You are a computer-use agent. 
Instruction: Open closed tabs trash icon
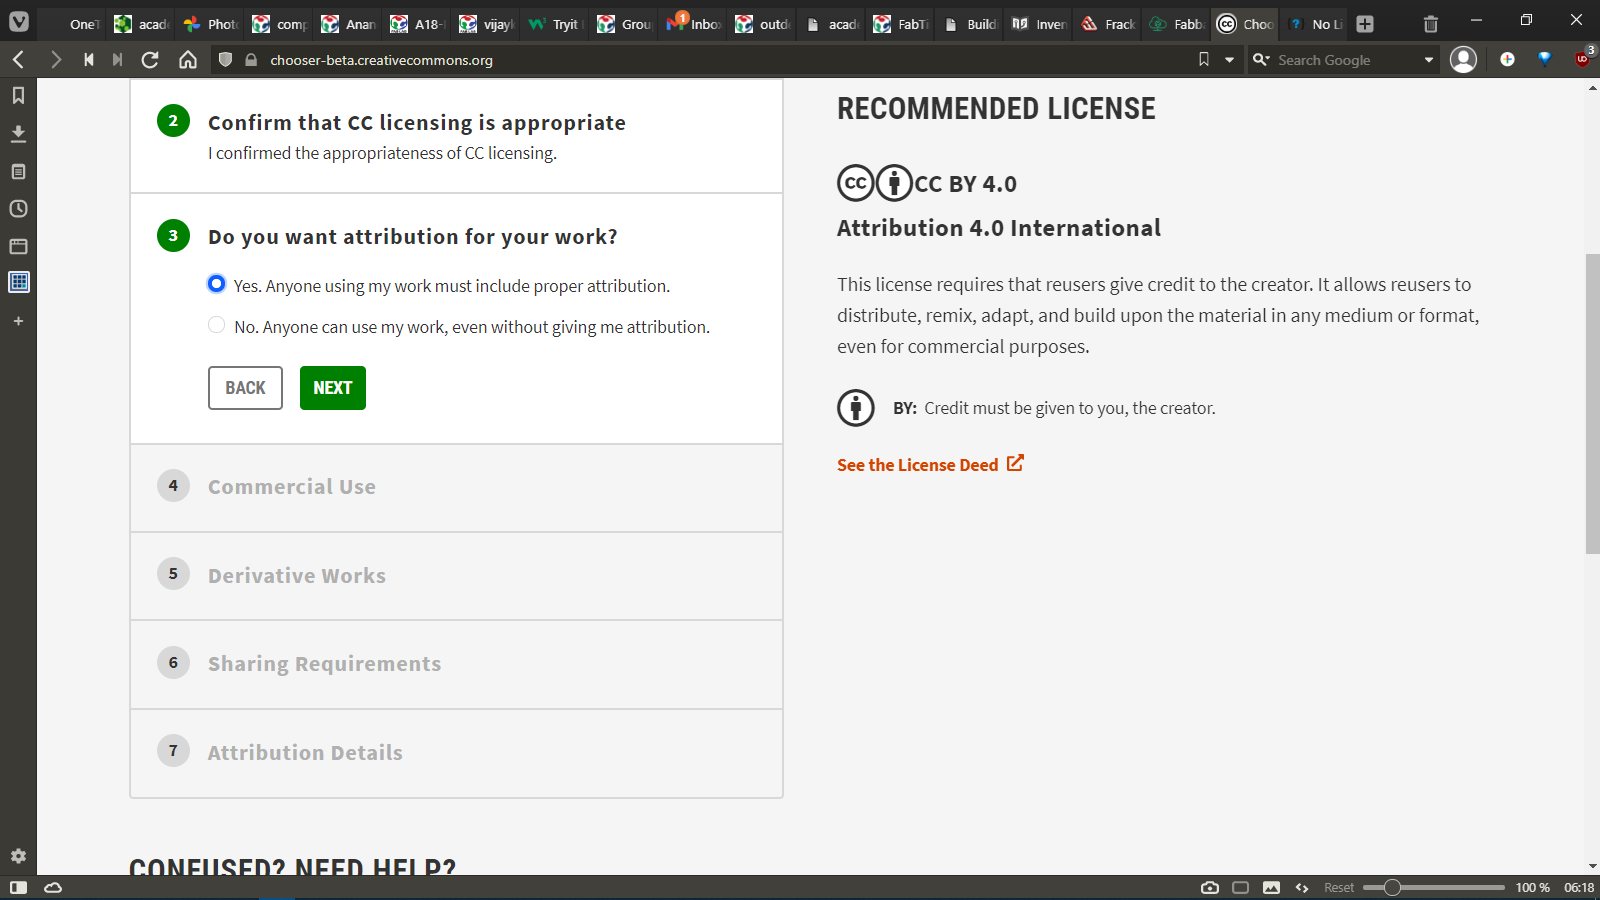pos(1431,23)
